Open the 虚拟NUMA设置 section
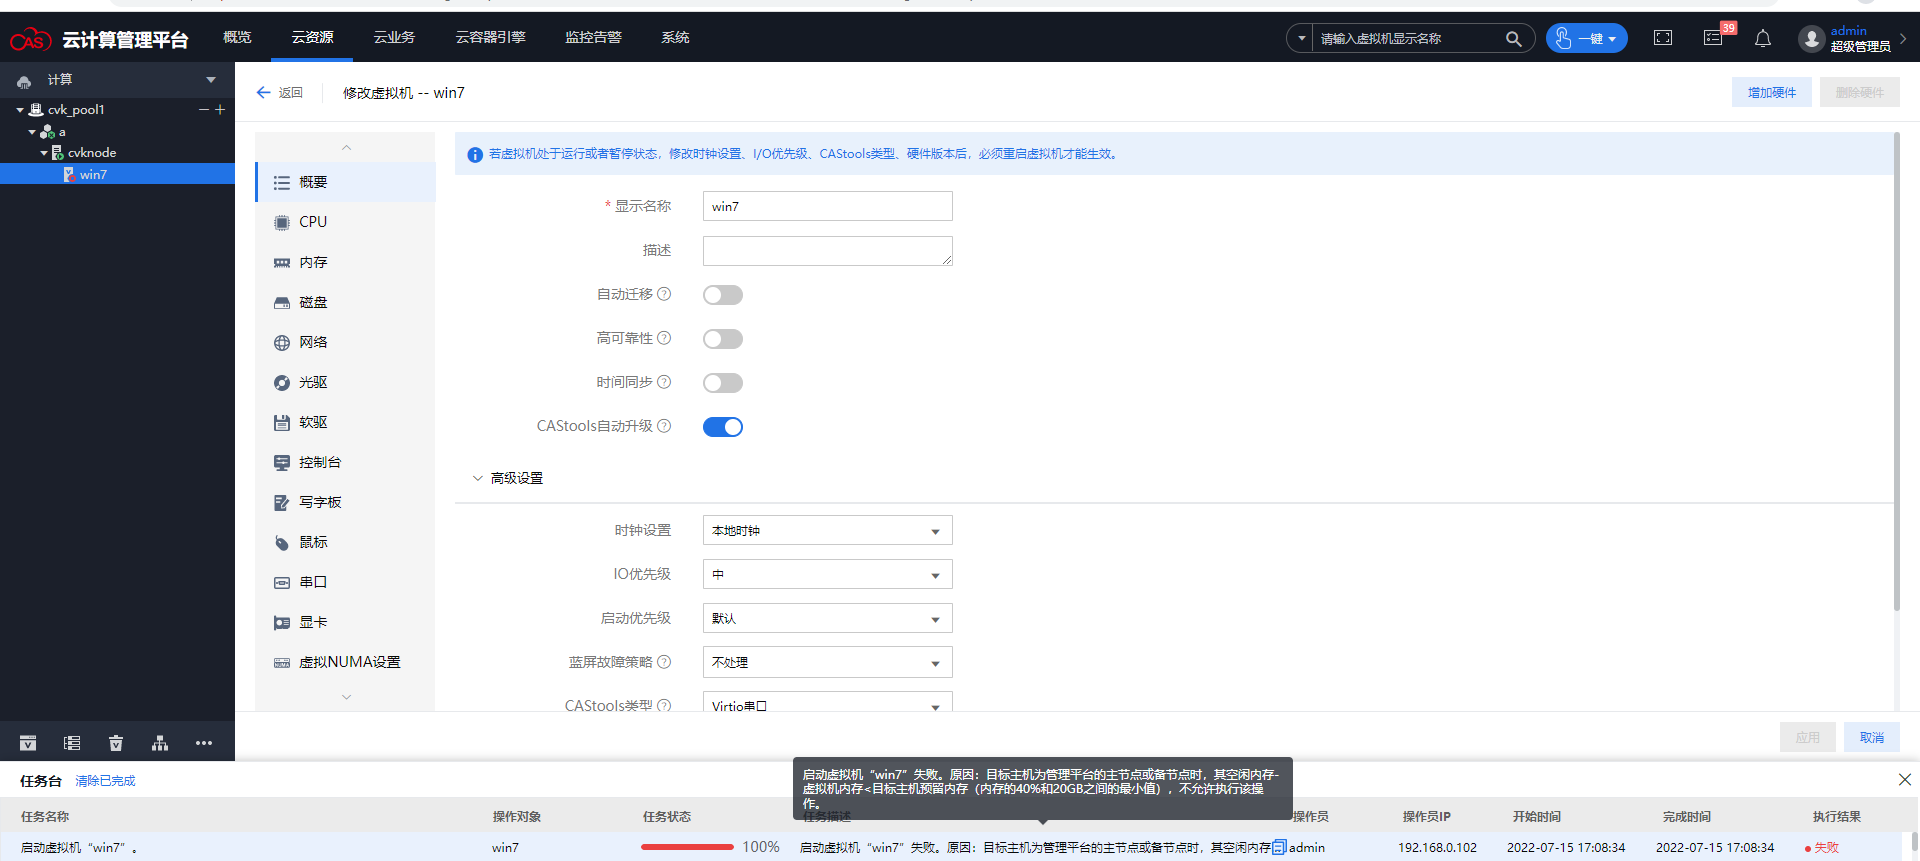Viewport: 1920px width, 861px height. tap(346, 662)
